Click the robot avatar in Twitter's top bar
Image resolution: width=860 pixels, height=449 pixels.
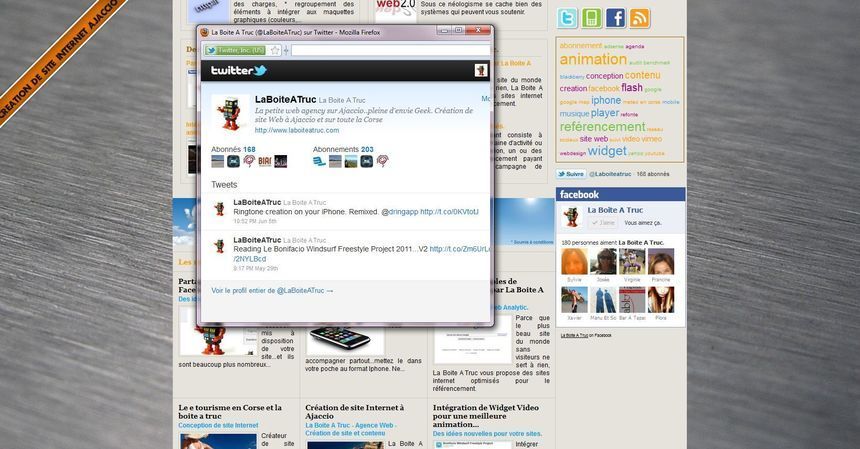click(x=480, y=71)
